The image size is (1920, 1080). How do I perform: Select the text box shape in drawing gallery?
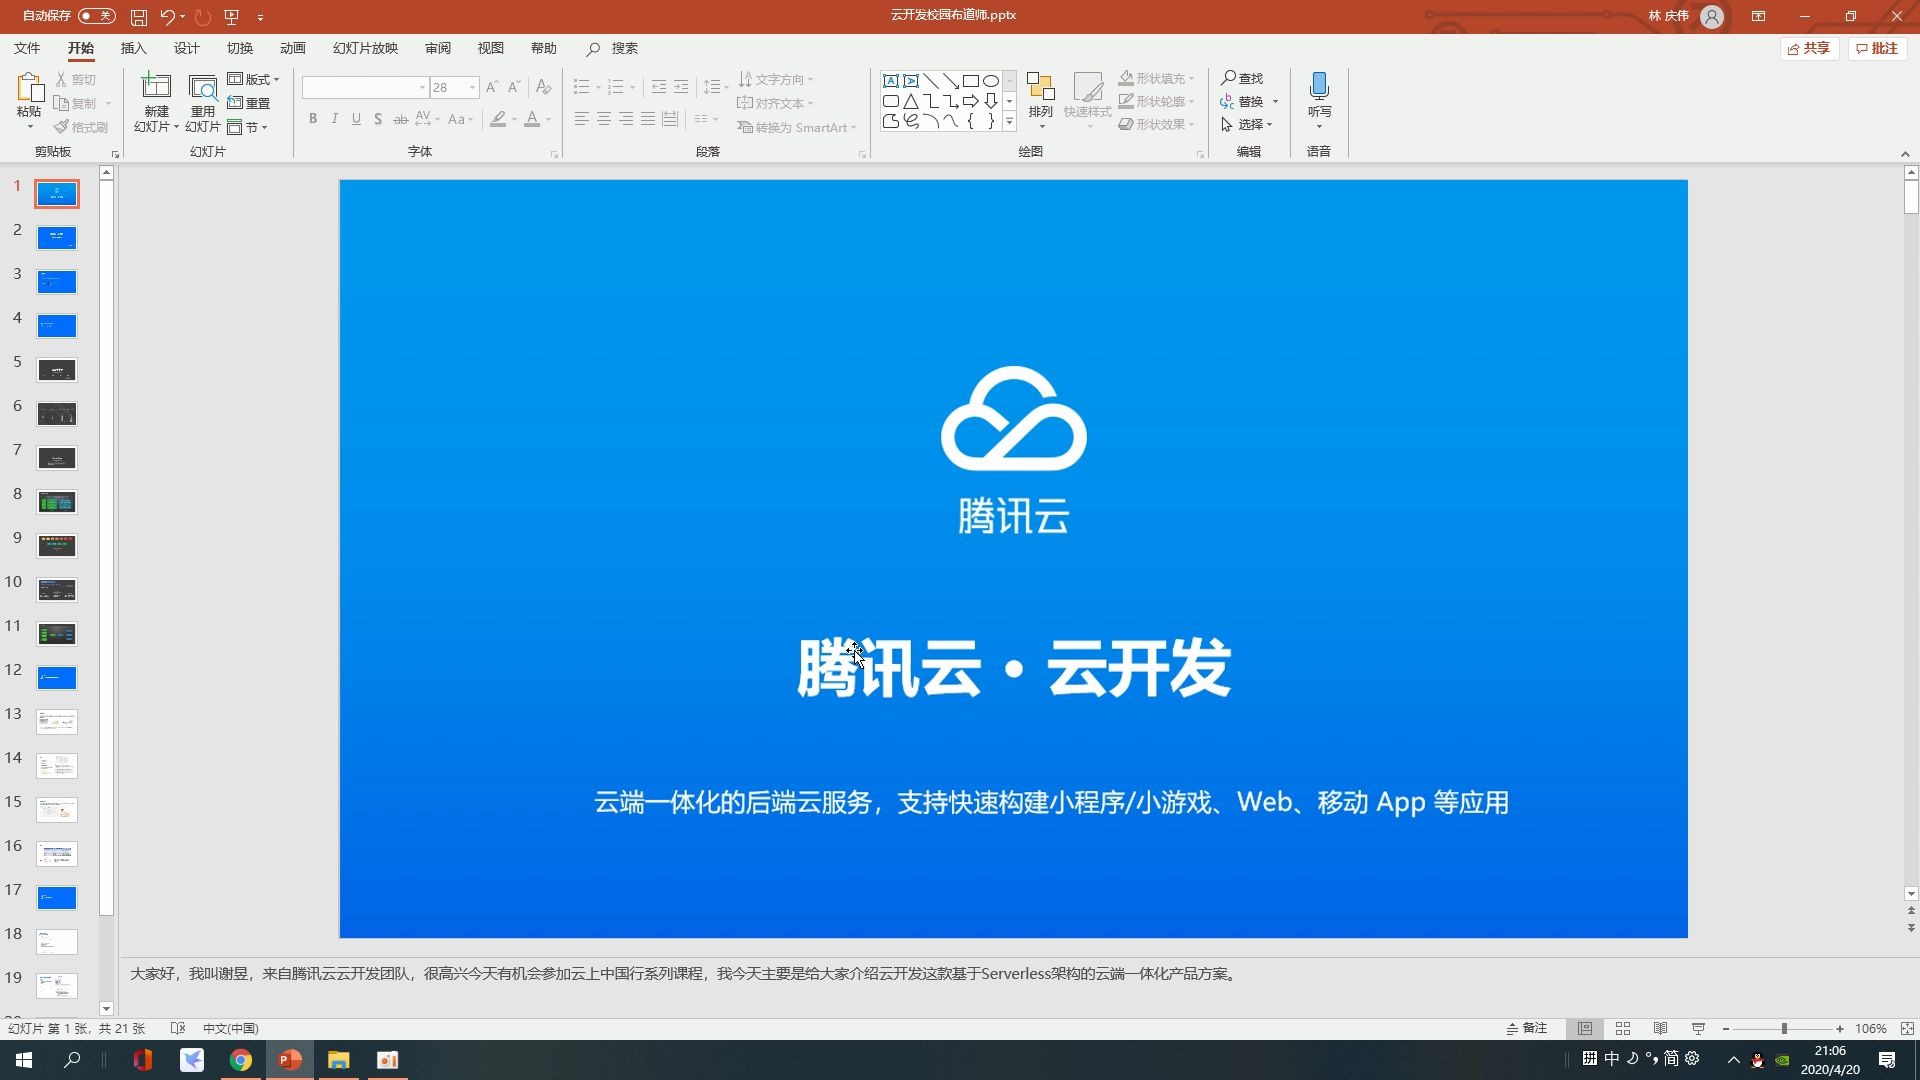click(x=892, y=81)
